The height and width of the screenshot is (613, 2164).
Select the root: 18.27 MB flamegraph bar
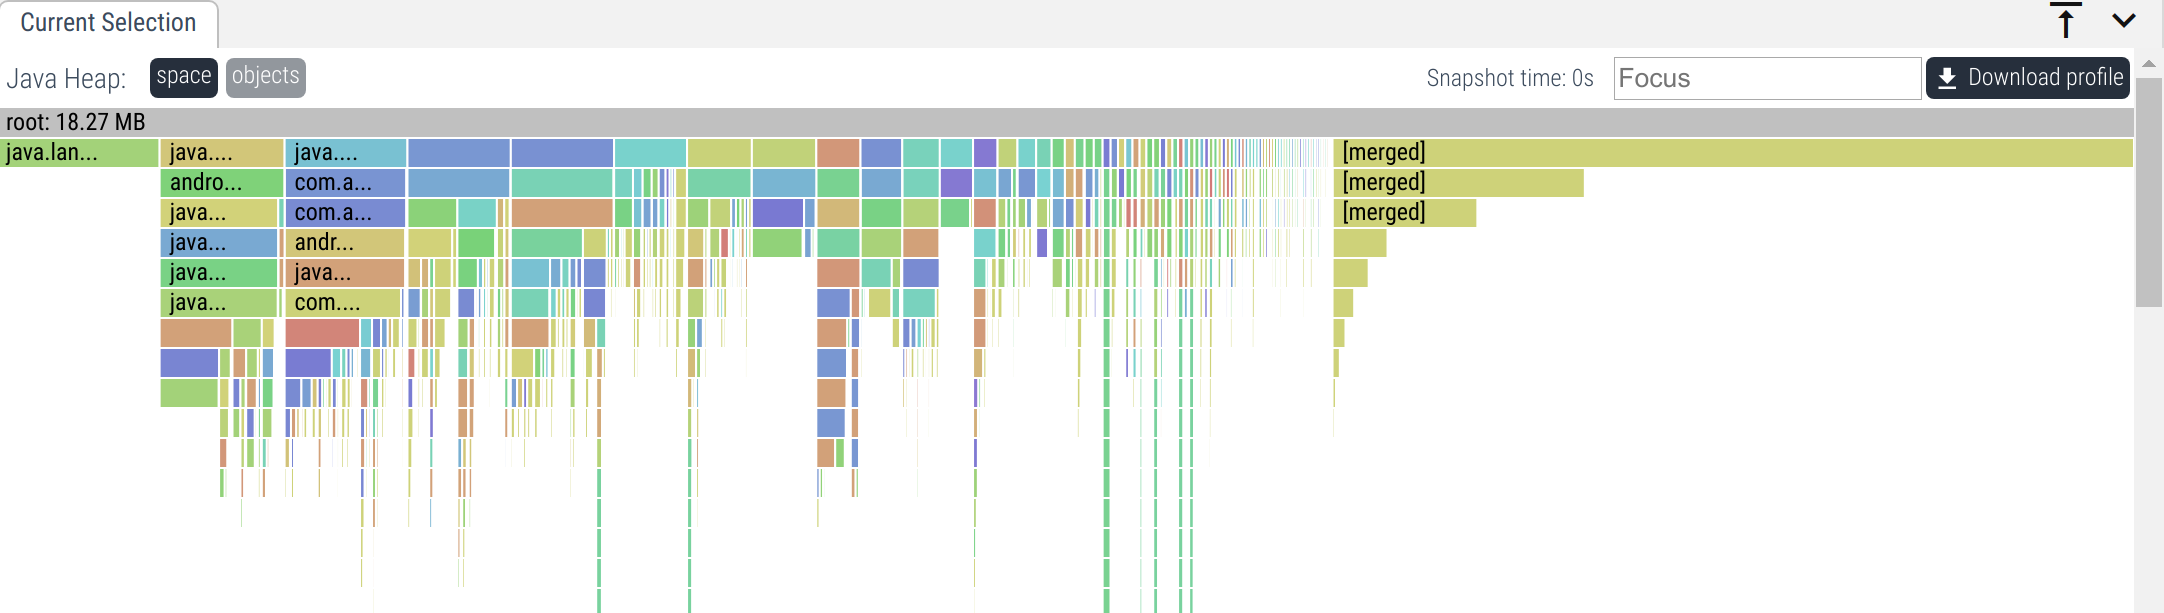click(x=1066, y=122)
